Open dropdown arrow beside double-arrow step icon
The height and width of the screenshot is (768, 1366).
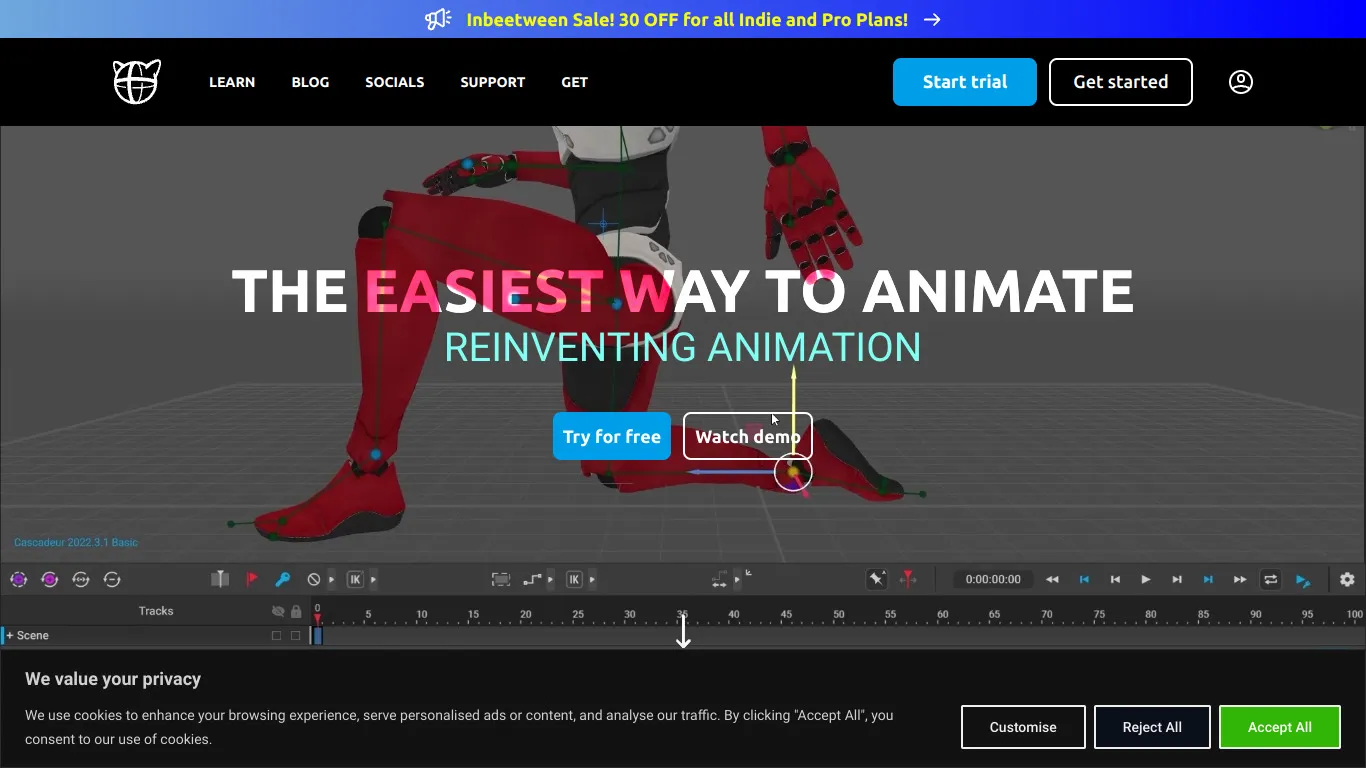pyautogui.click(x=738, y=579)
